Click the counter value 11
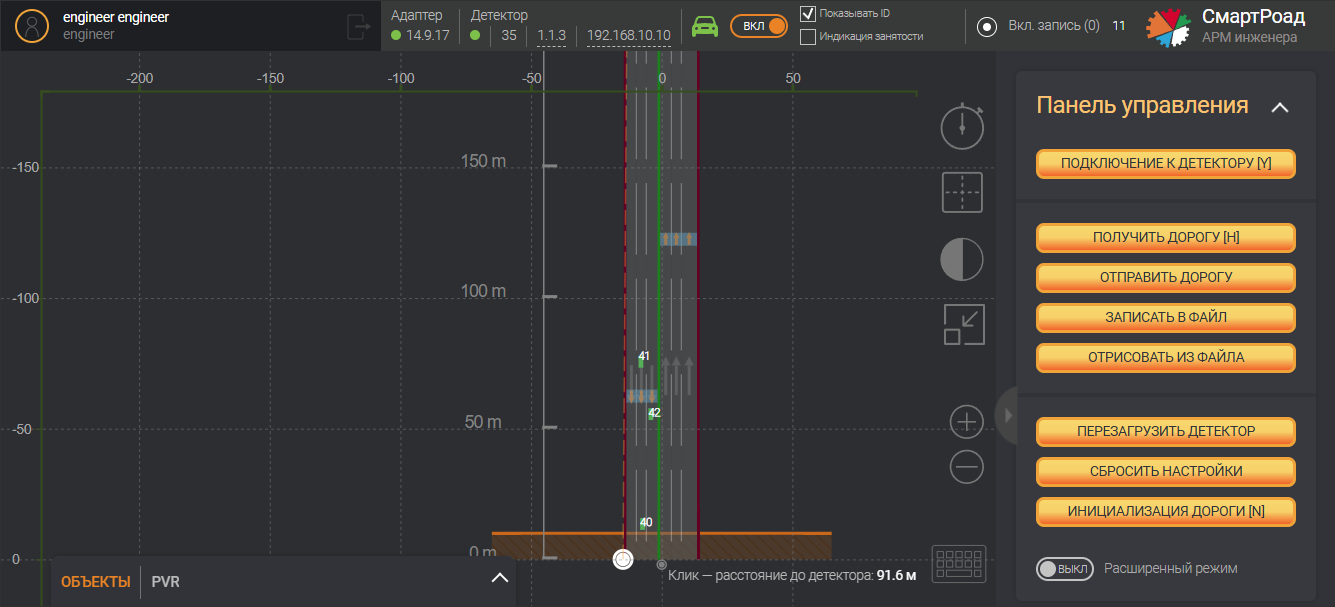Image resolution: width=1335 pixels, height=607 pixels. (1119, 25)
